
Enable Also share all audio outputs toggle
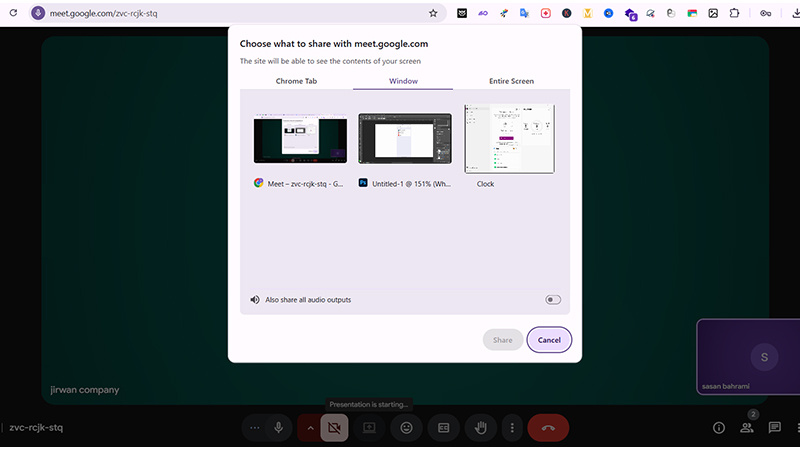[553, 300]
